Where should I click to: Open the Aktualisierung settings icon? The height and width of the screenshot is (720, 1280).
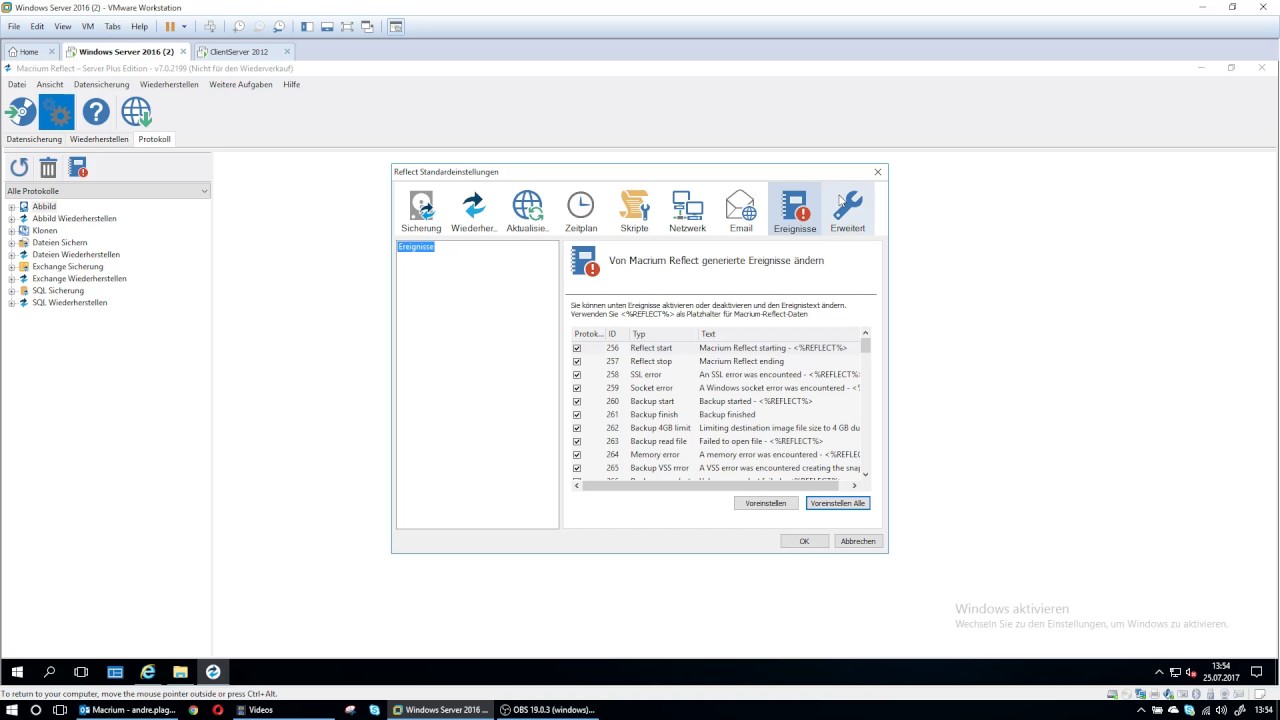click(527, 210)
